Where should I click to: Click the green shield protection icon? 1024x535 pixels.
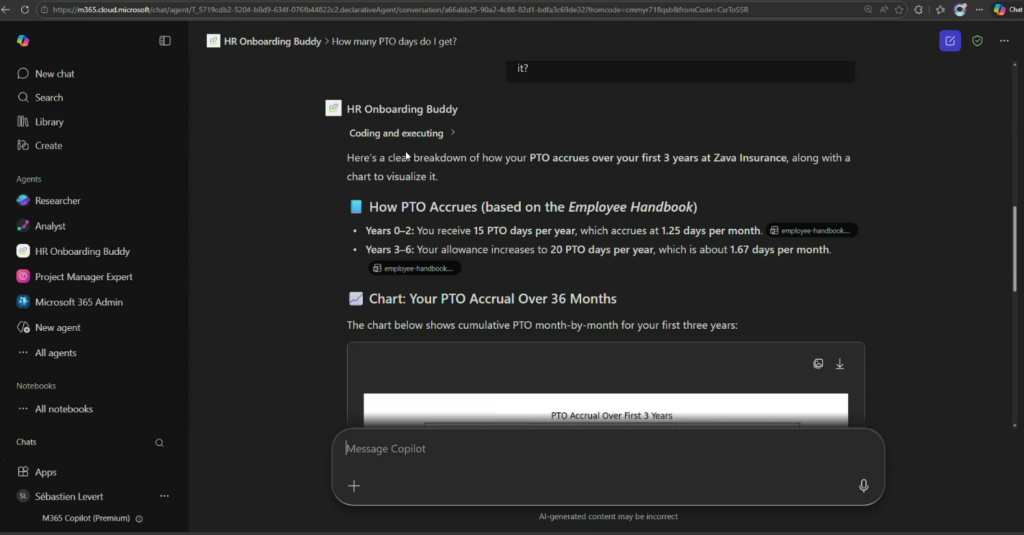(977, 41)
